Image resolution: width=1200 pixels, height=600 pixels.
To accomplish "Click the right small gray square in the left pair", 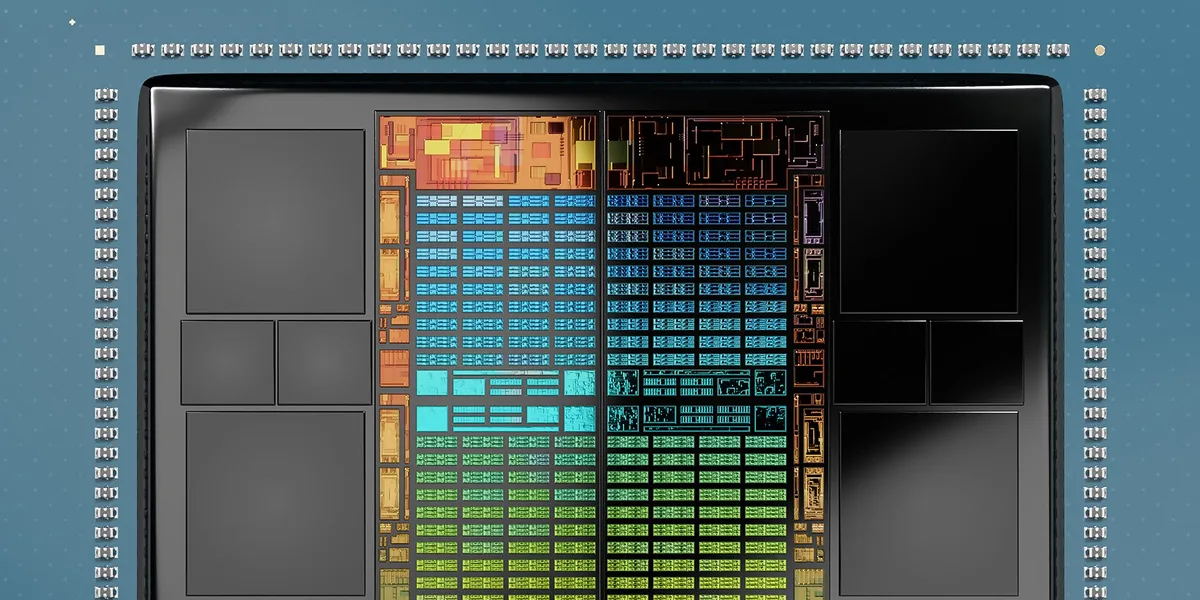I will tap(324, 362).
